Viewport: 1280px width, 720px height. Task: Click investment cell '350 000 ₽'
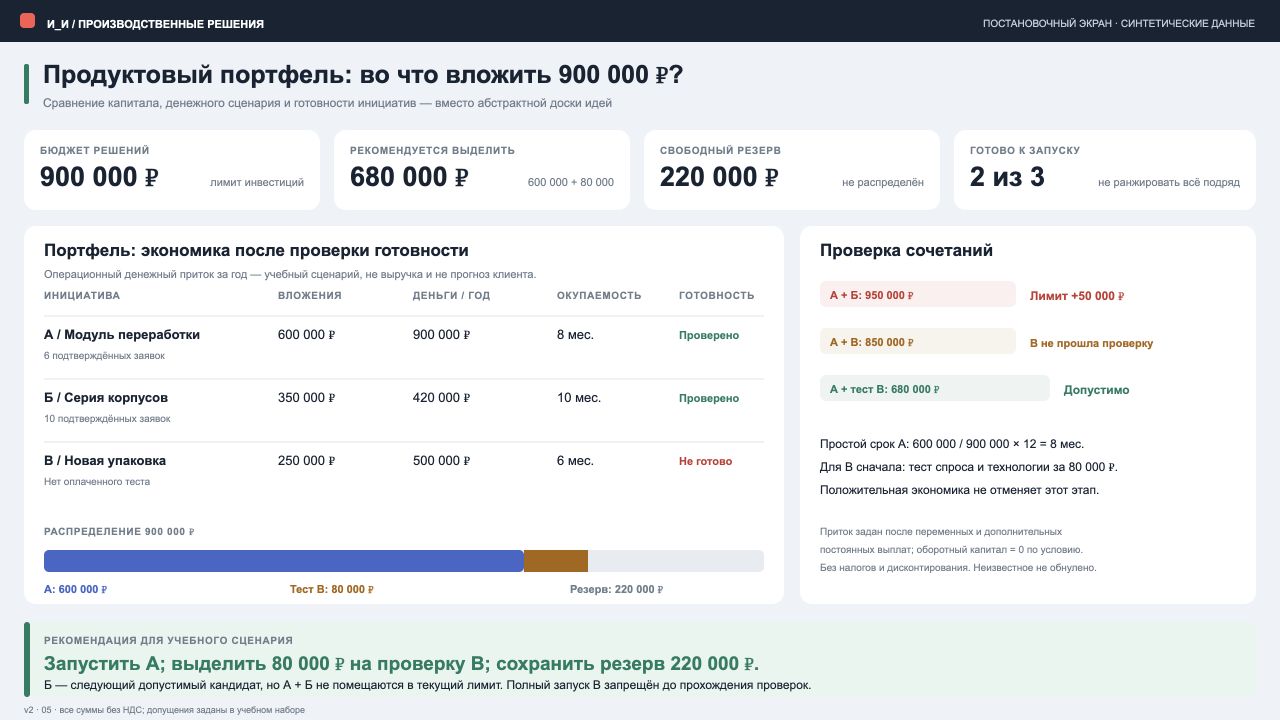tap(307, 398)
